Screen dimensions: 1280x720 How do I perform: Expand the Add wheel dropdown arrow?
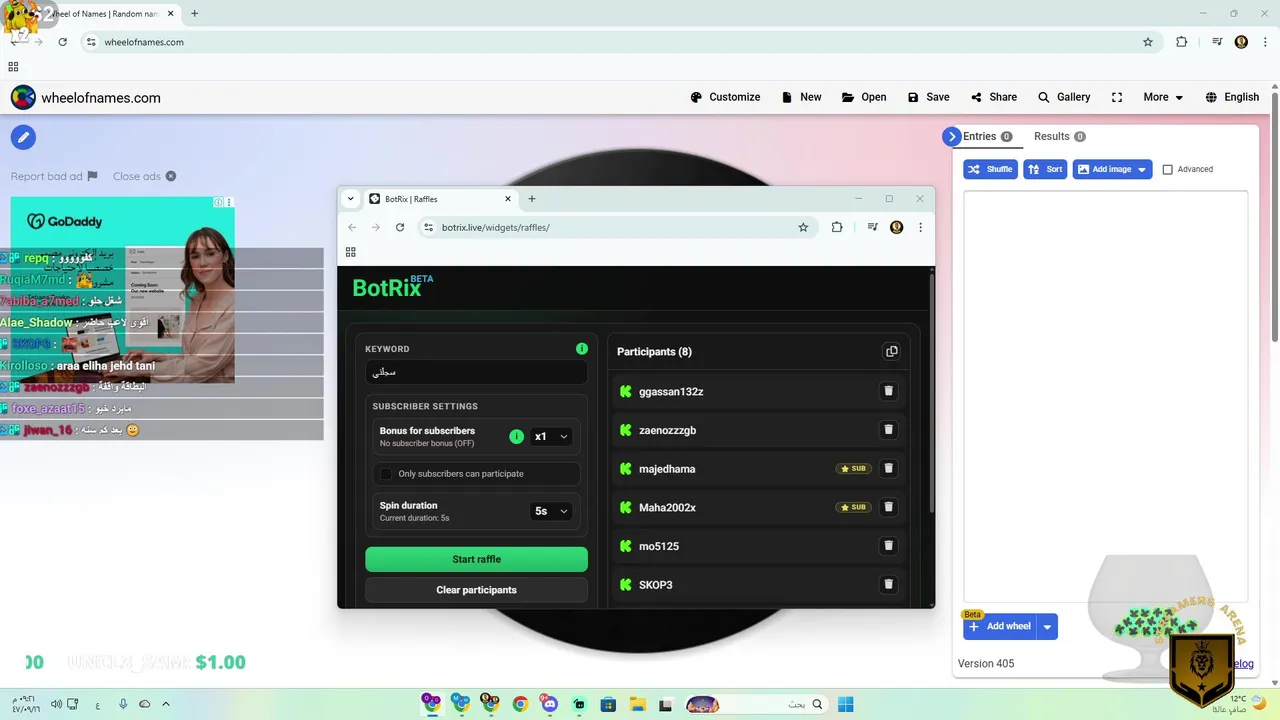point(1047,626)
